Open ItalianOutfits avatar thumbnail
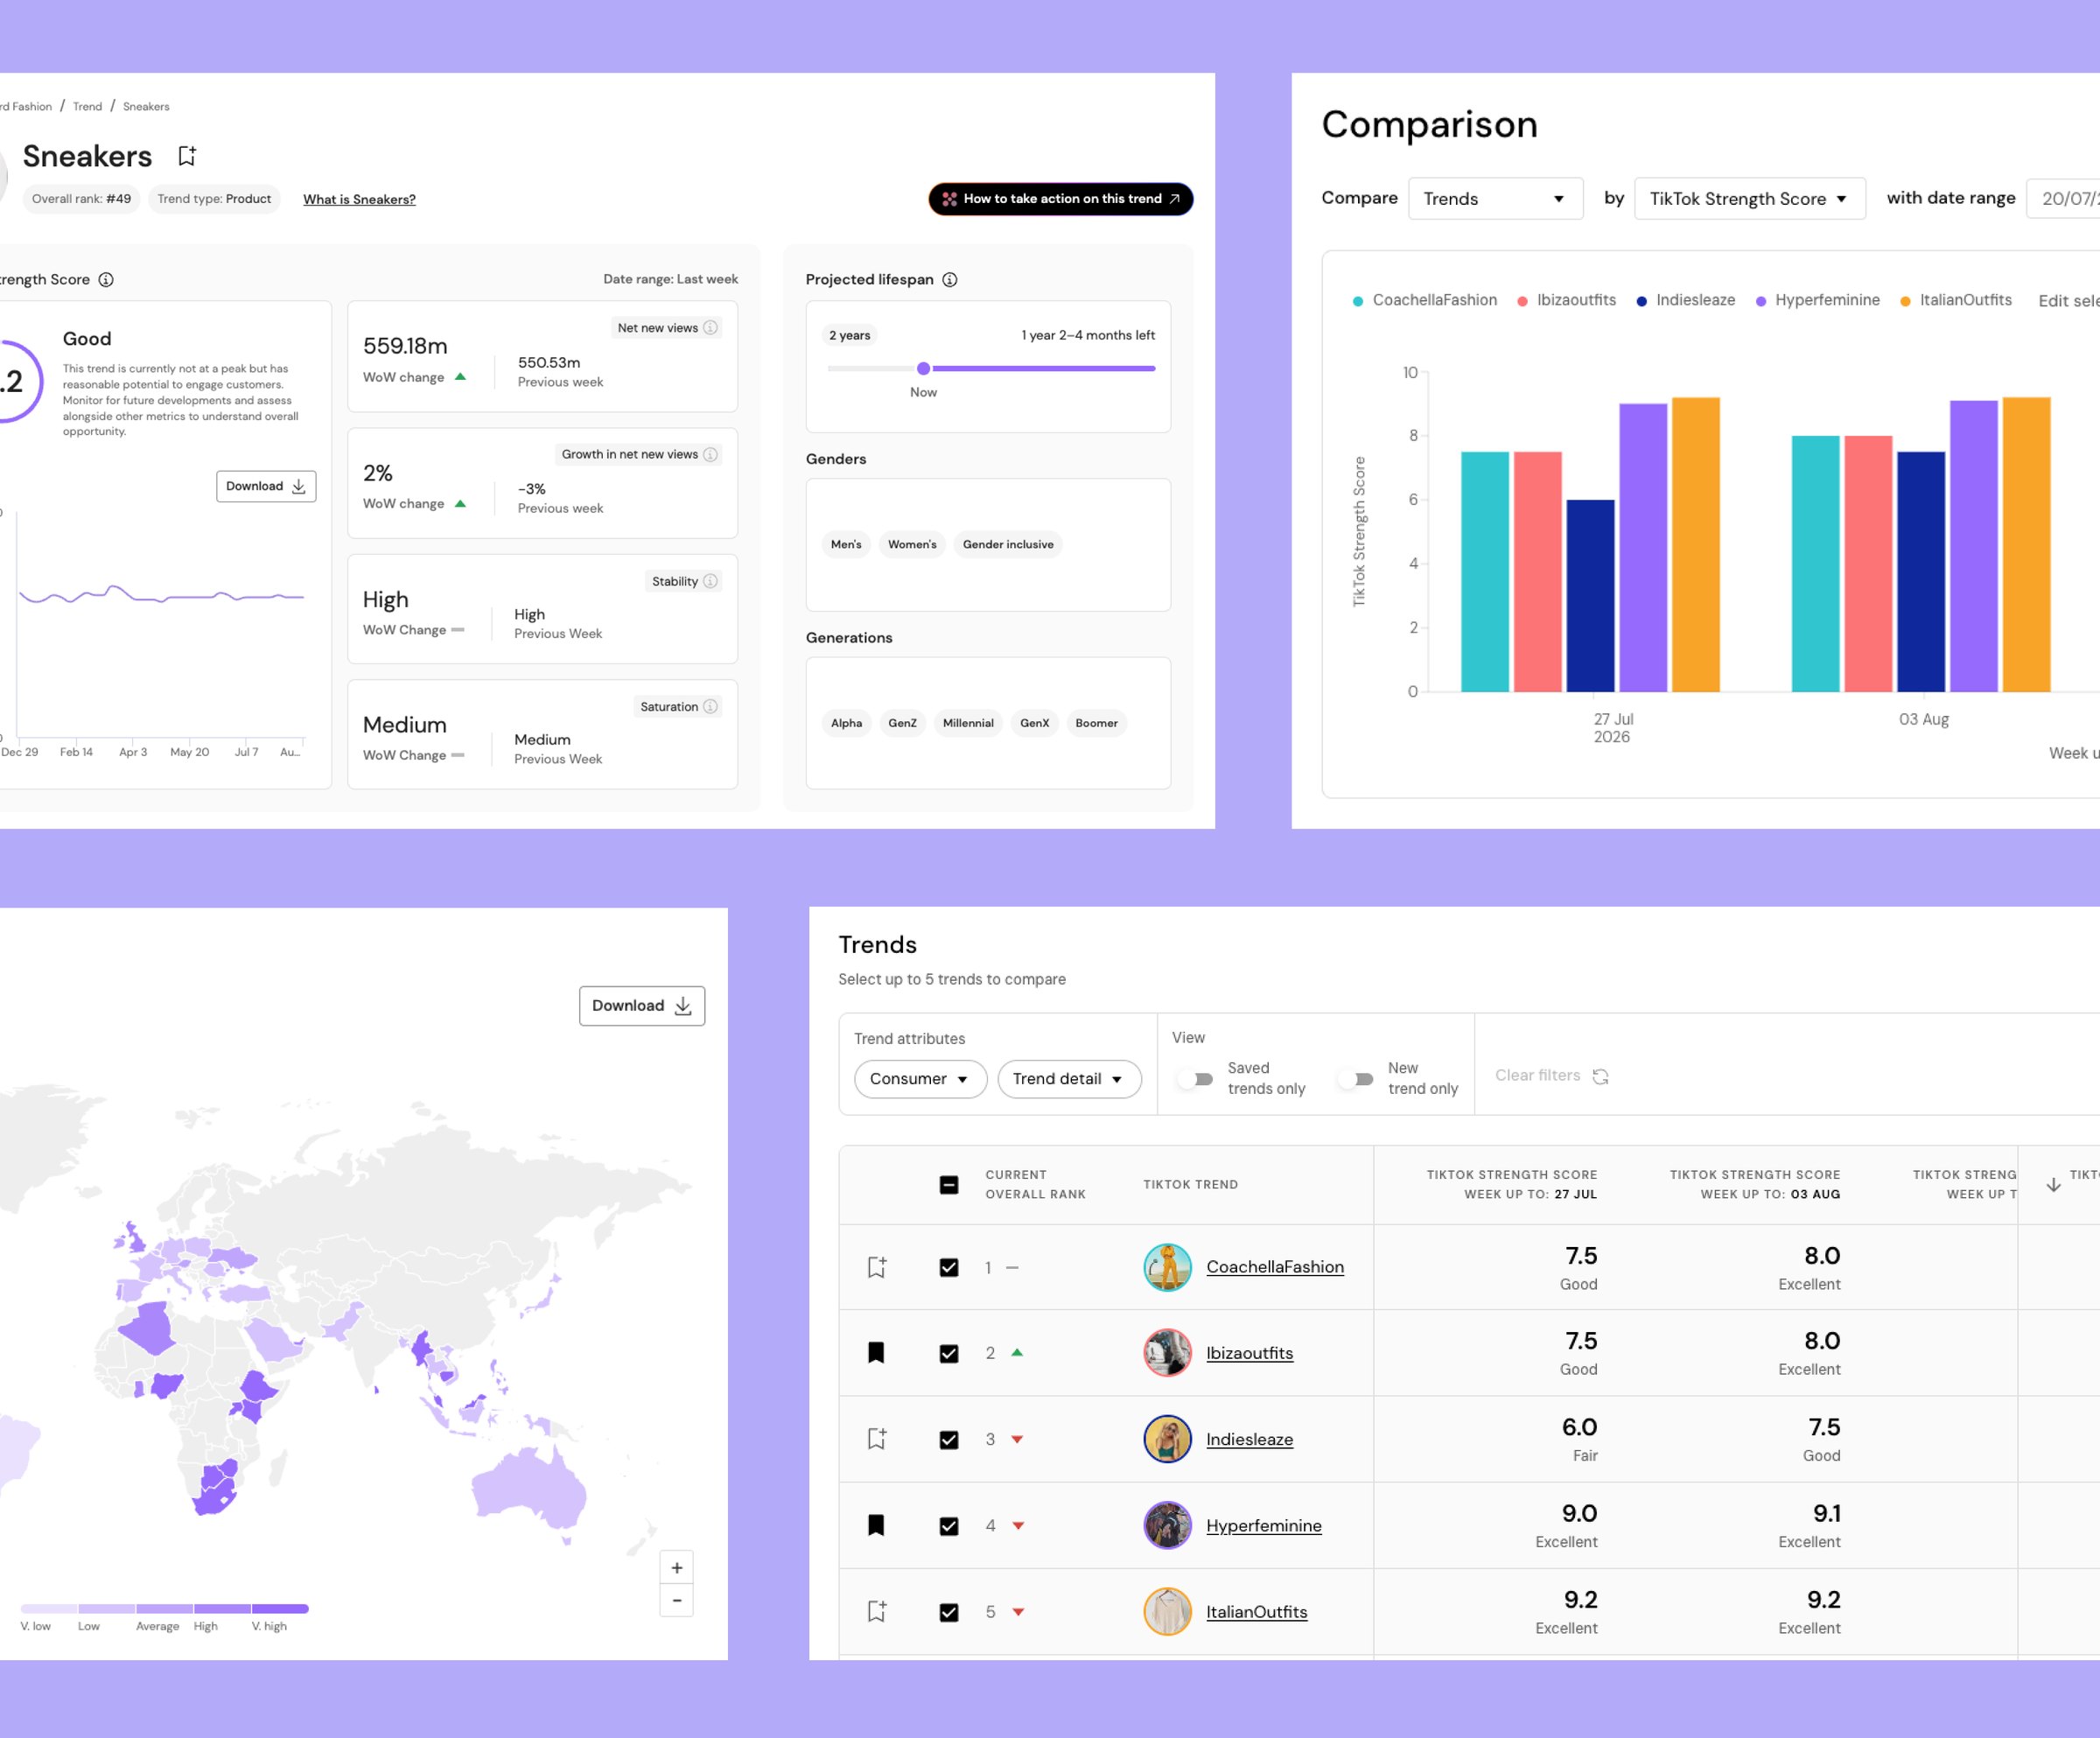This screenshot has width=2100, height=1738. [x=1167, y=1611]
